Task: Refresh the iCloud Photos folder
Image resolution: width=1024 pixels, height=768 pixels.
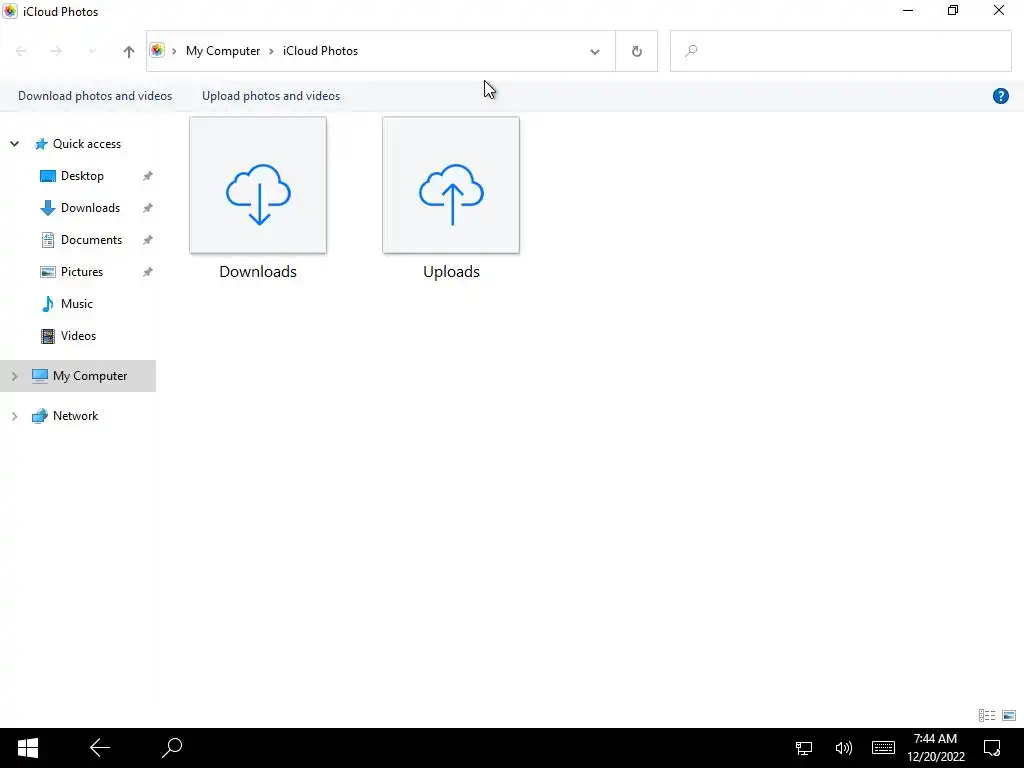Action: tap(637, 51)
